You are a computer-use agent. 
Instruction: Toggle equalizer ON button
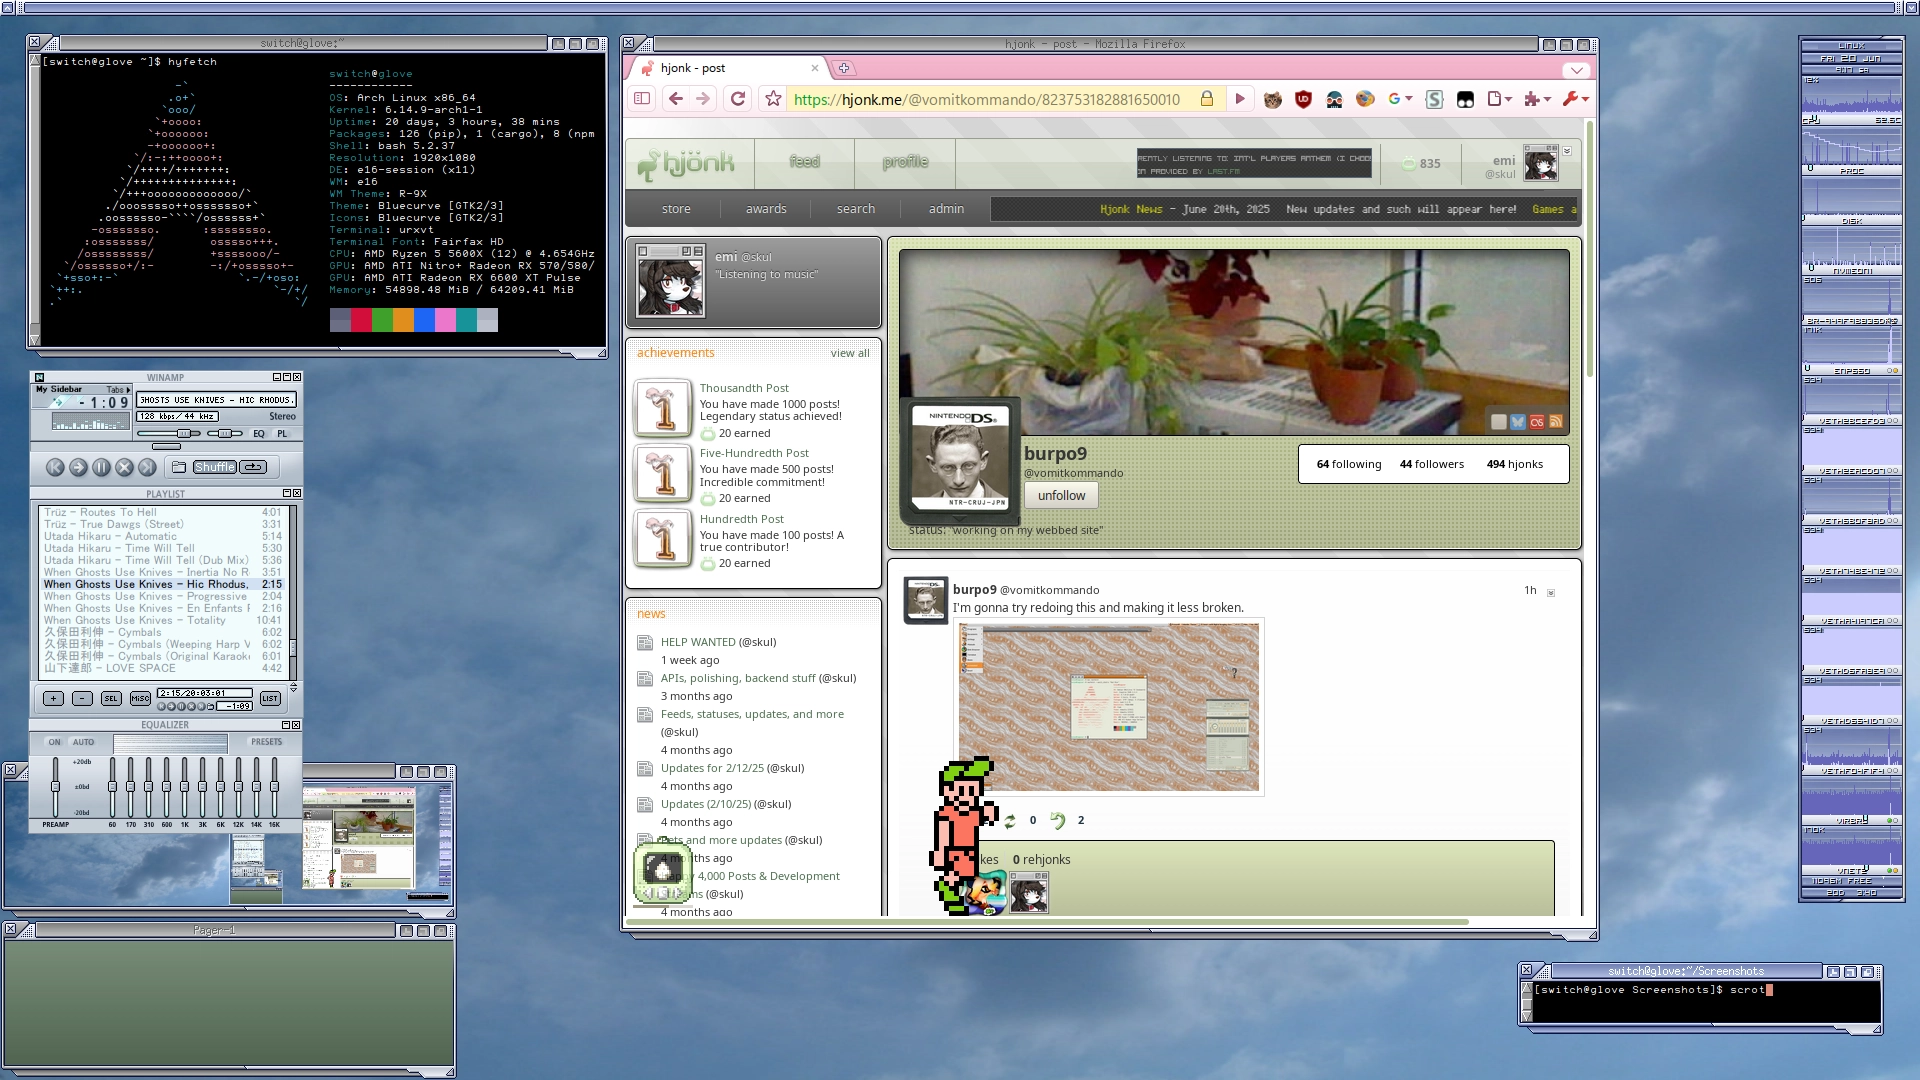pos(55,742)
